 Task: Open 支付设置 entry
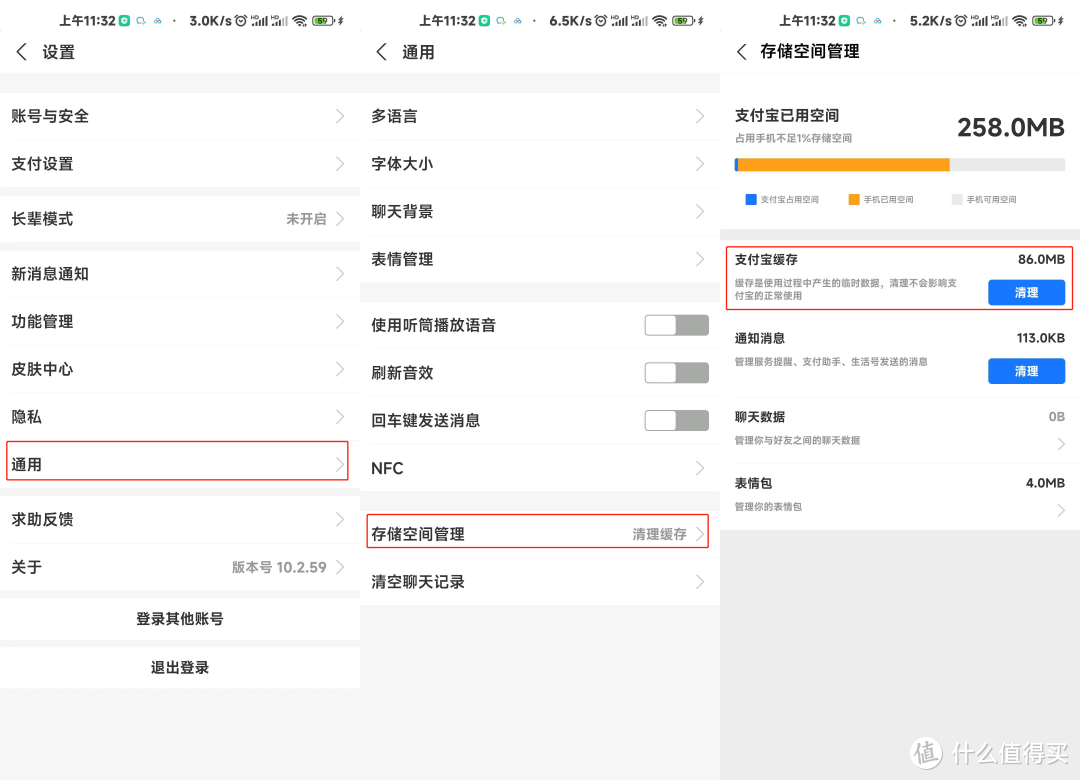click(x=180, y=164)
